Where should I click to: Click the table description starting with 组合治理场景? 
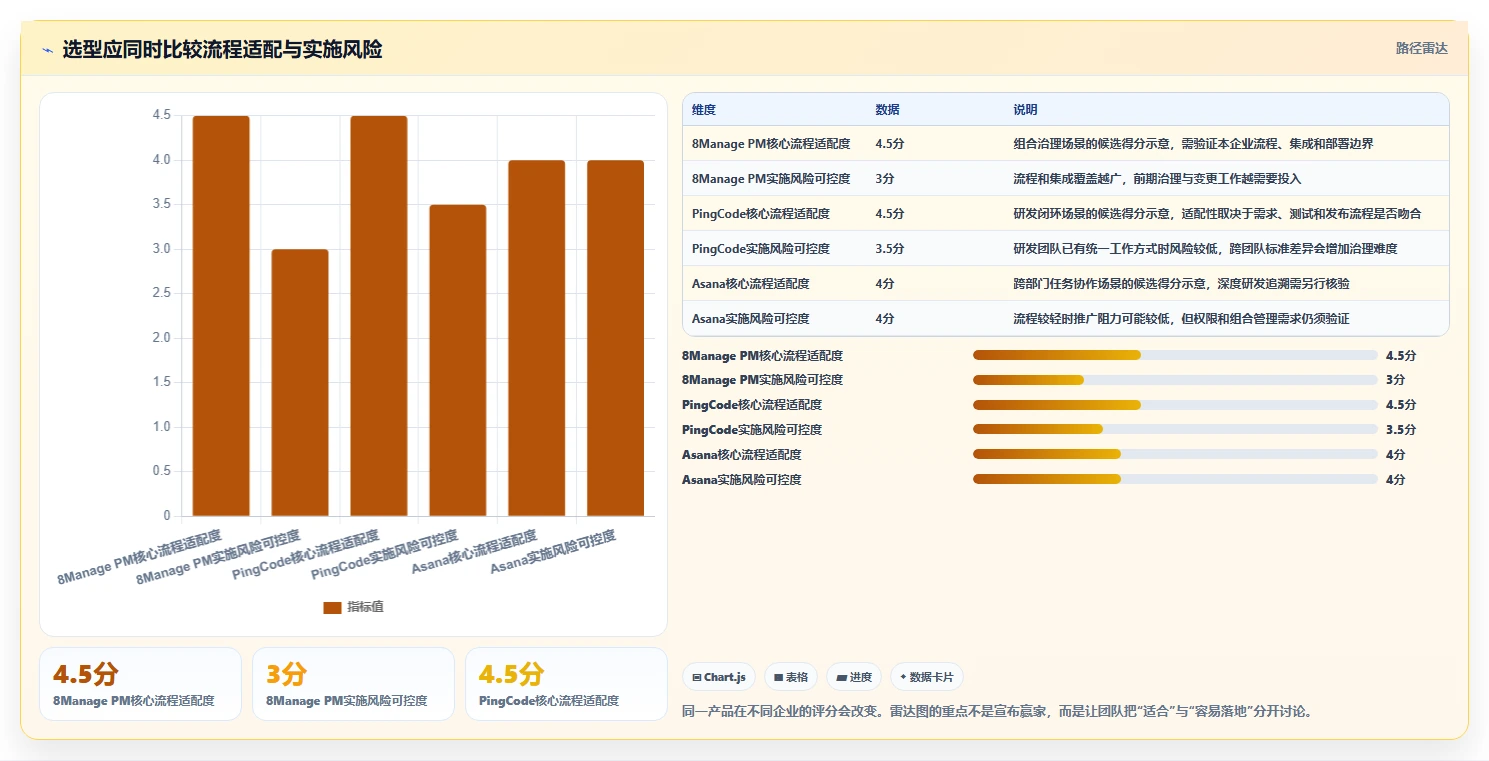pyautogui.click(x=1193, y=144)
